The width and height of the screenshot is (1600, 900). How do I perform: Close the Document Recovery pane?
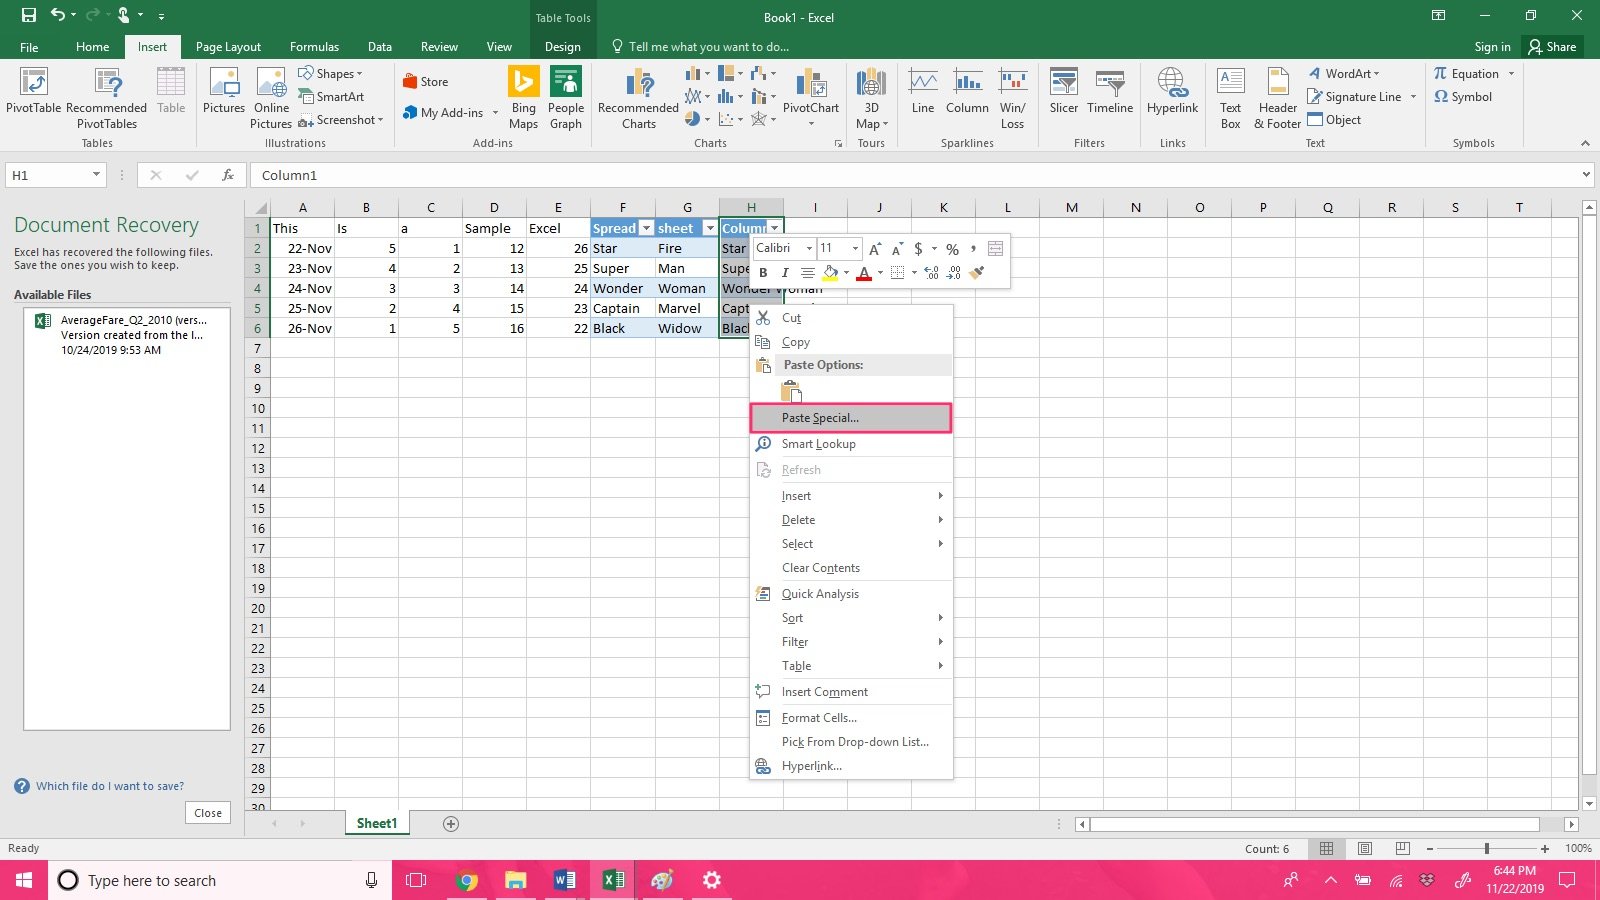click(207, 812)
